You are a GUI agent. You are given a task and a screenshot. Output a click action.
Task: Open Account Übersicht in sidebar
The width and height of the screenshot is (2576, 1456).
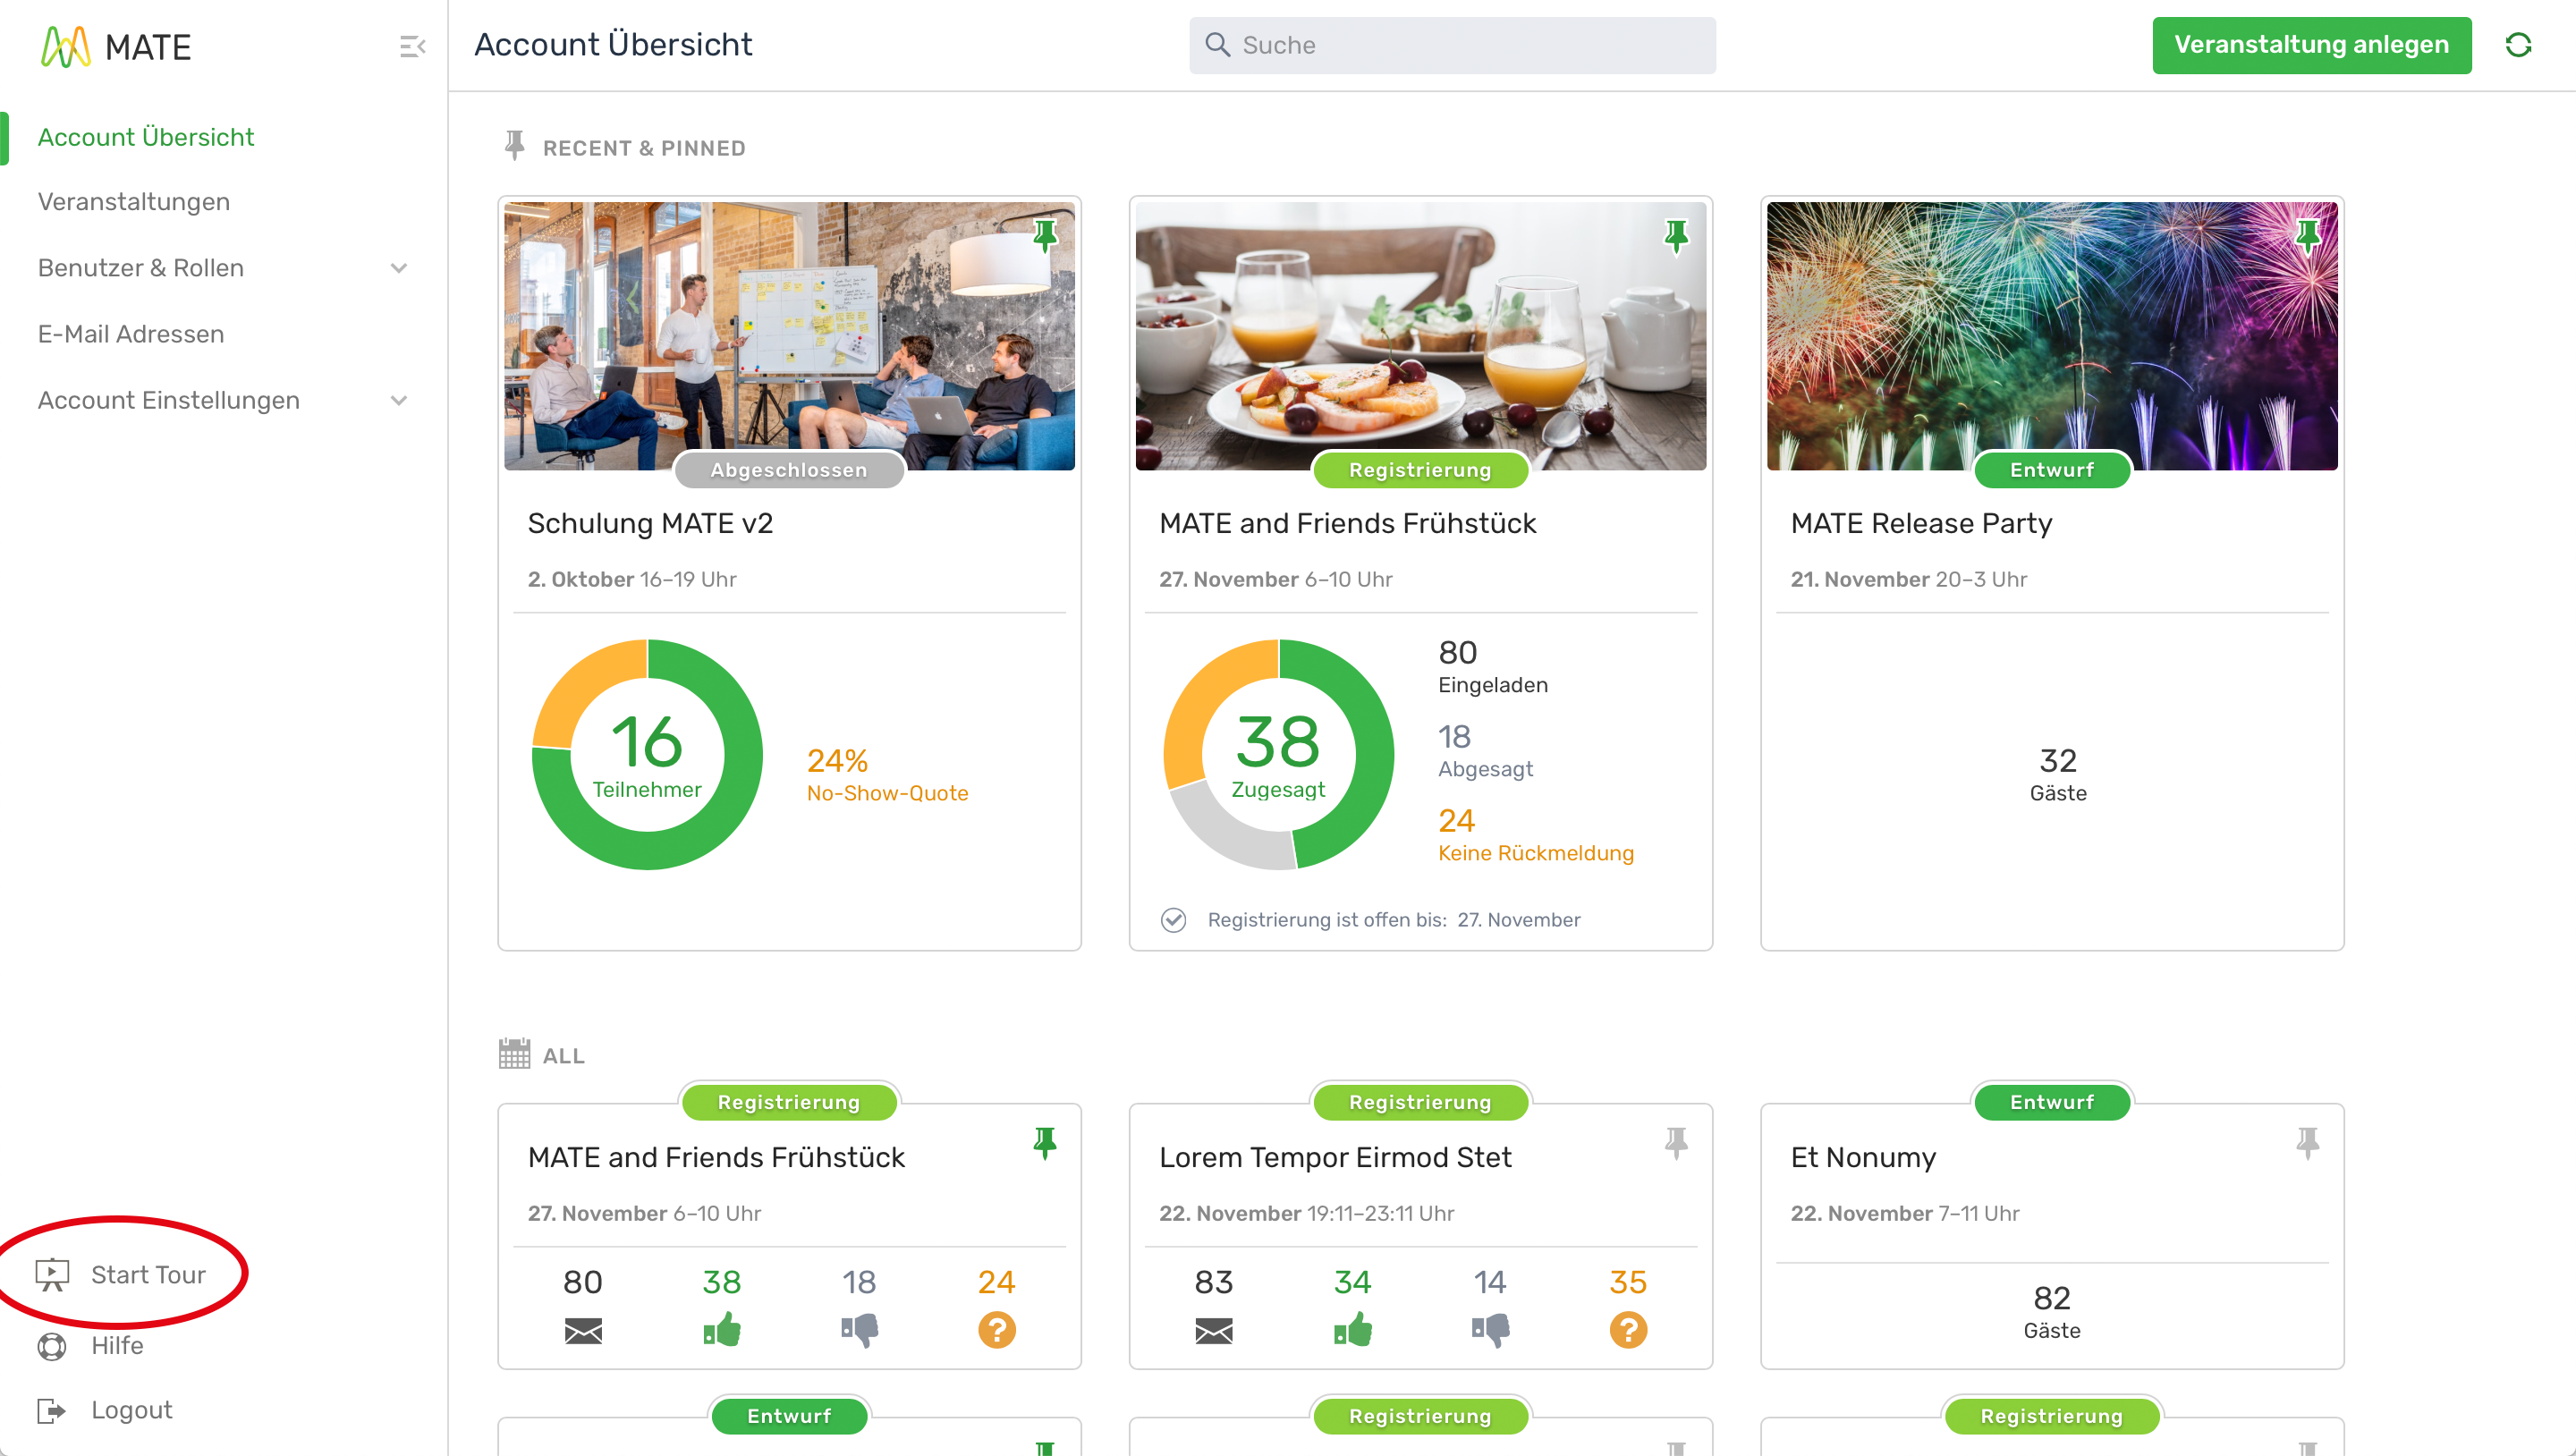(146, 137)
